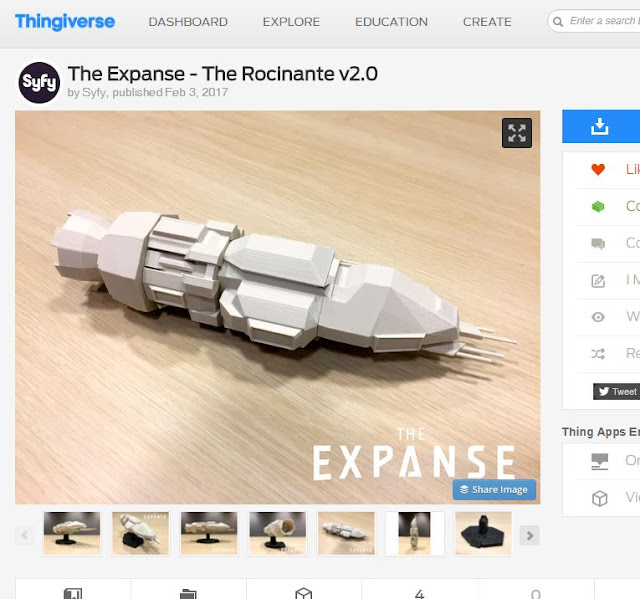Select third thumbnail side view of ship
This screenshot has height=599, width=640.
pos(209,534)
